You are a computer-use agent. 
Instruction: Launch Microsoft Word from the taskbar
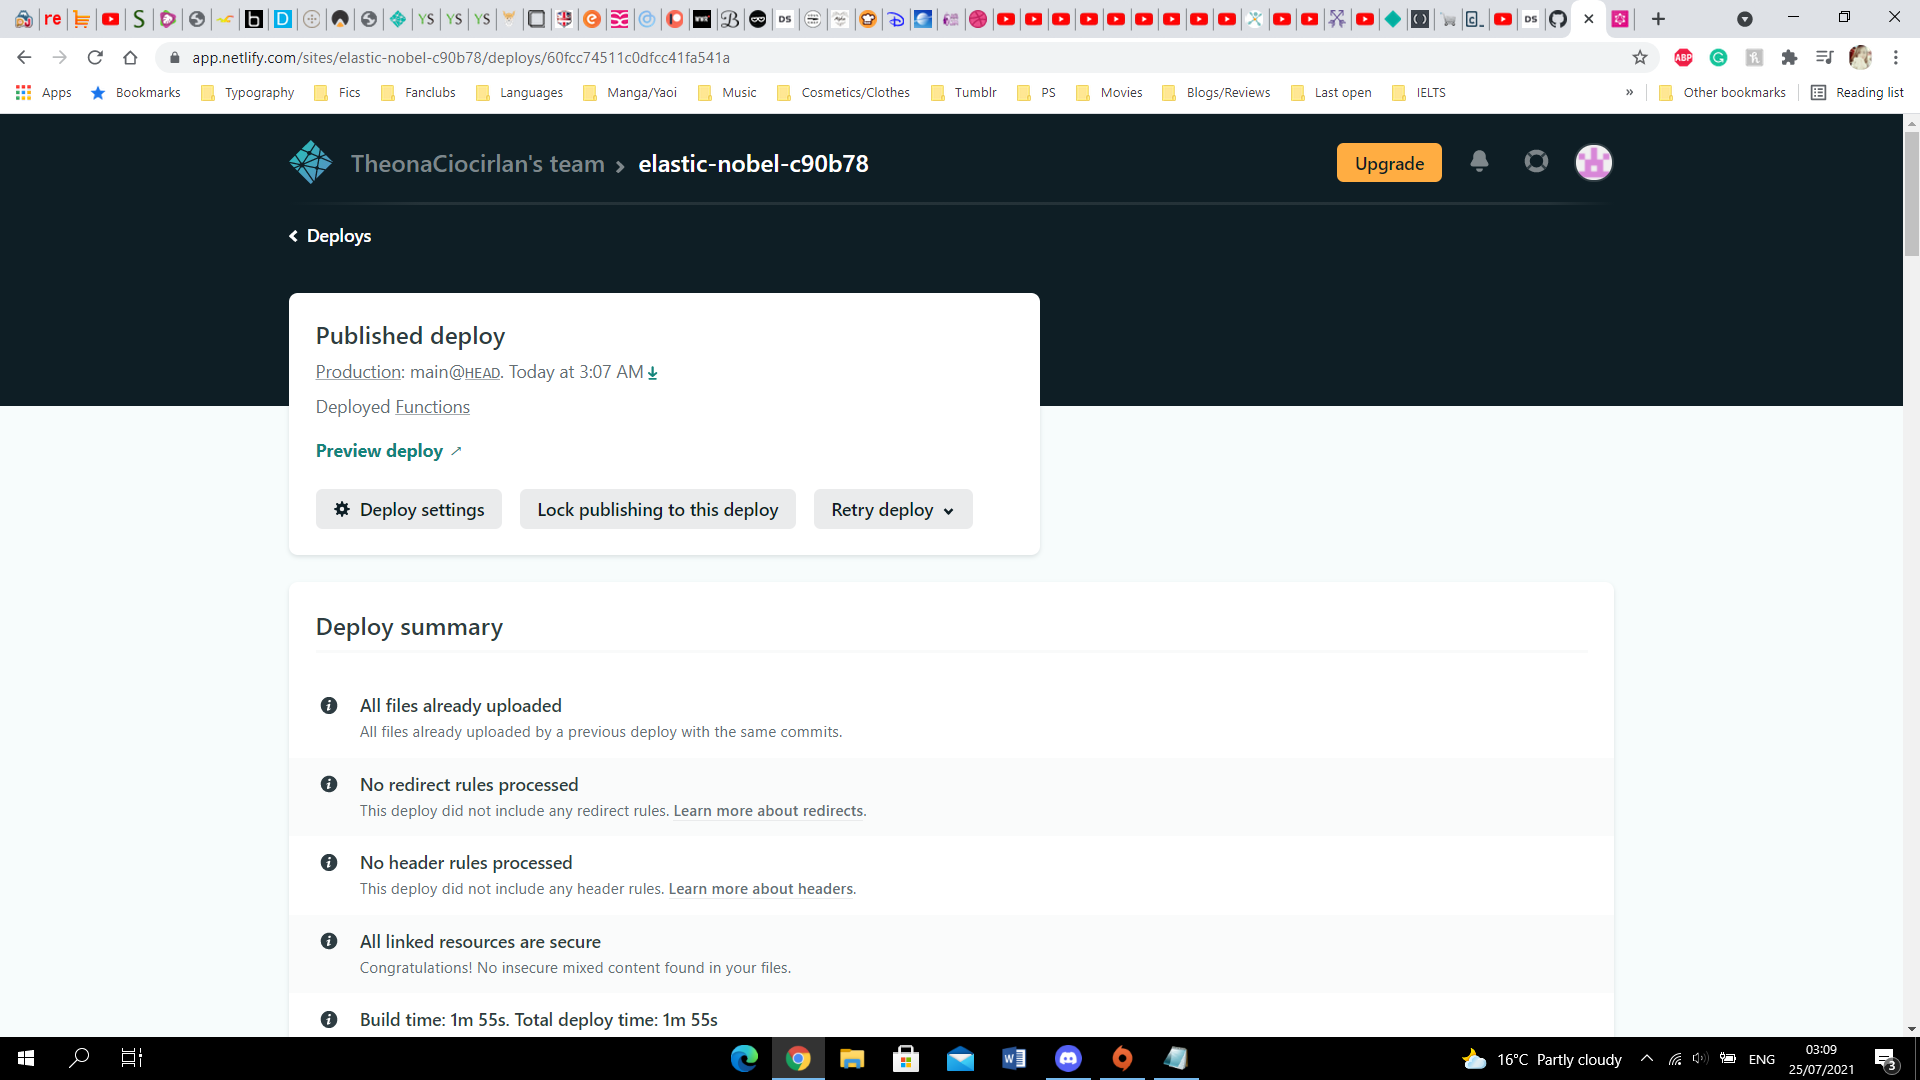click(x=1015, y=1058)
